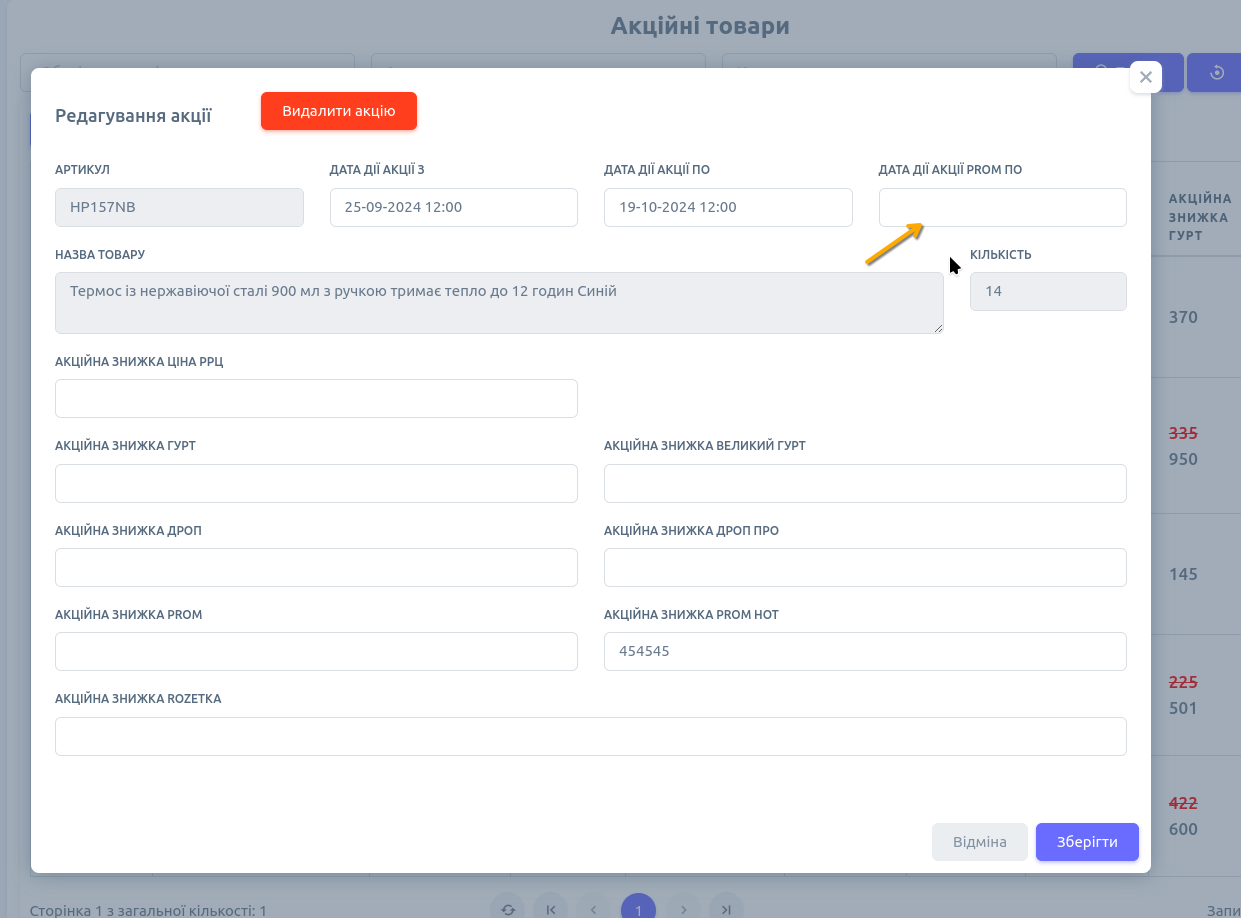Open the Дата дії акції з date picker

click(453, 207)
